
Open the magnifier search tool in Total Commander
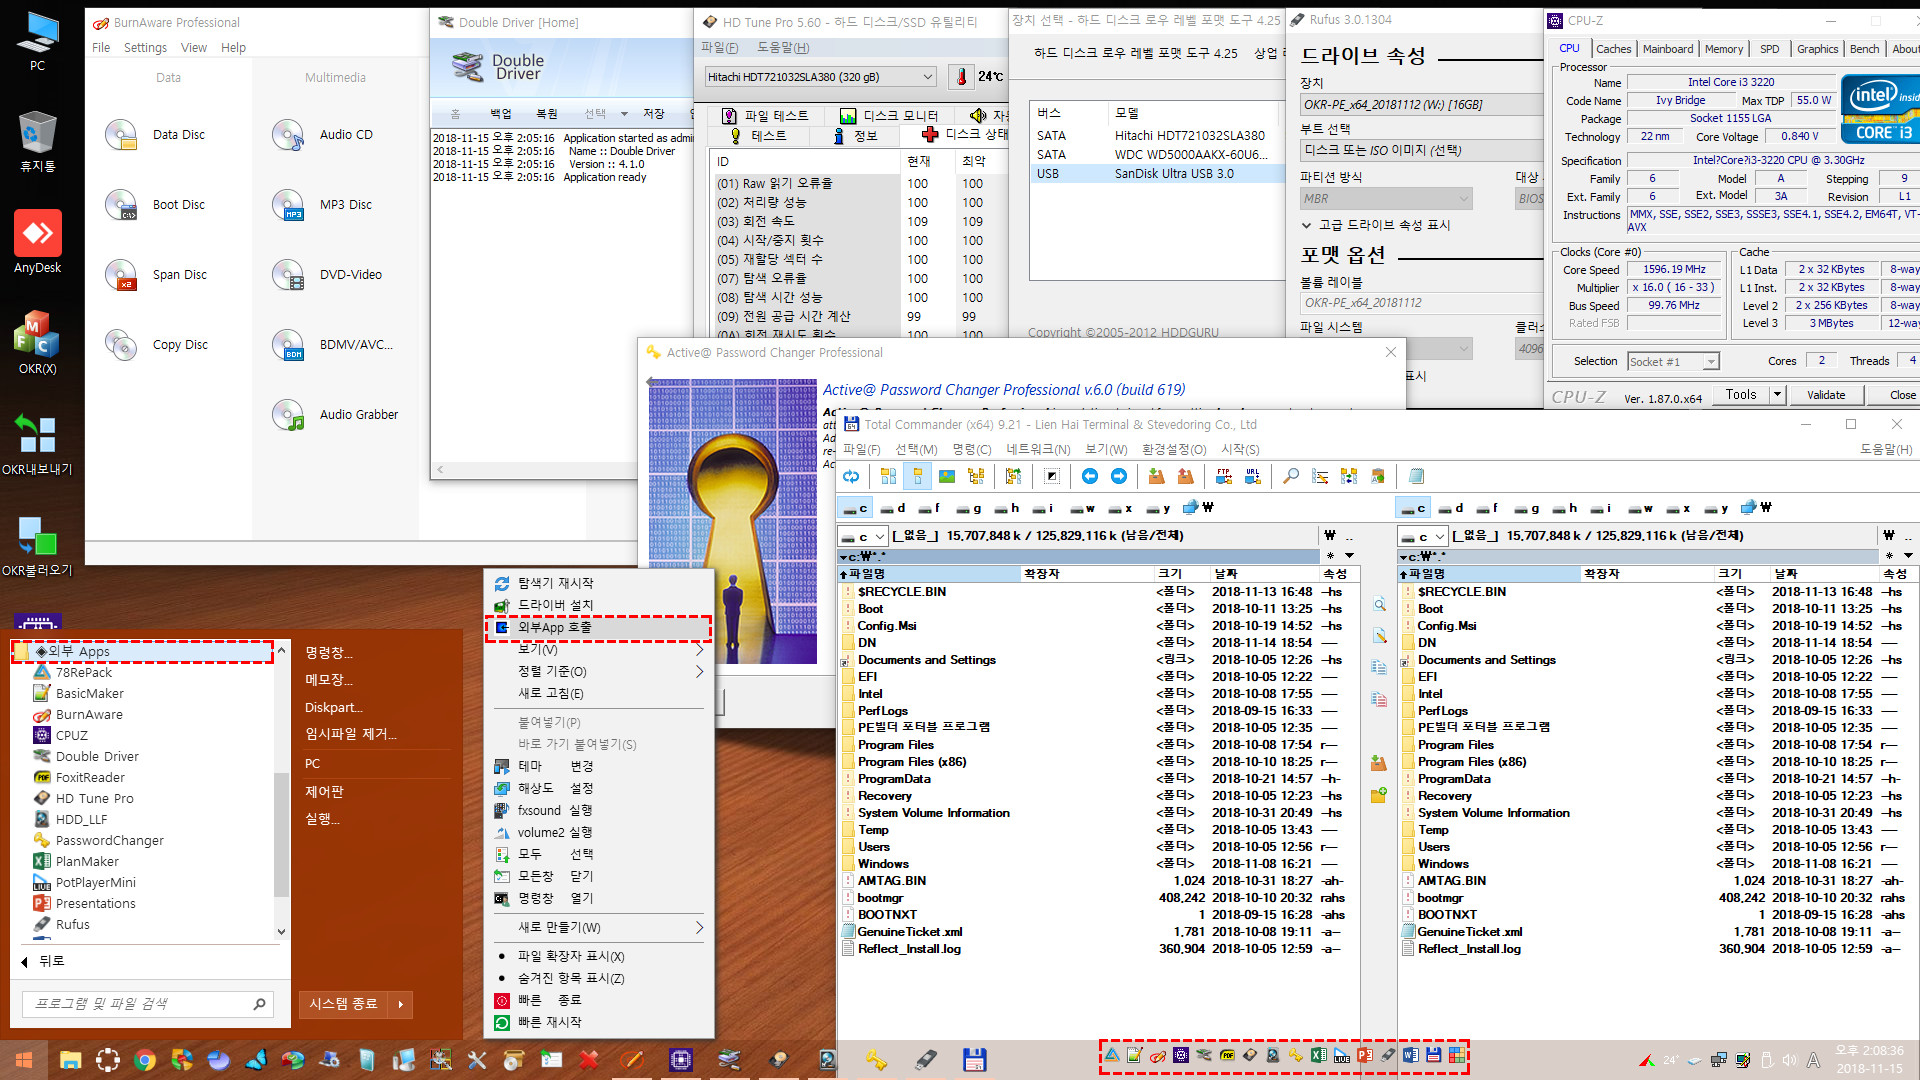pyautogui.click(x=1291, y=476)
